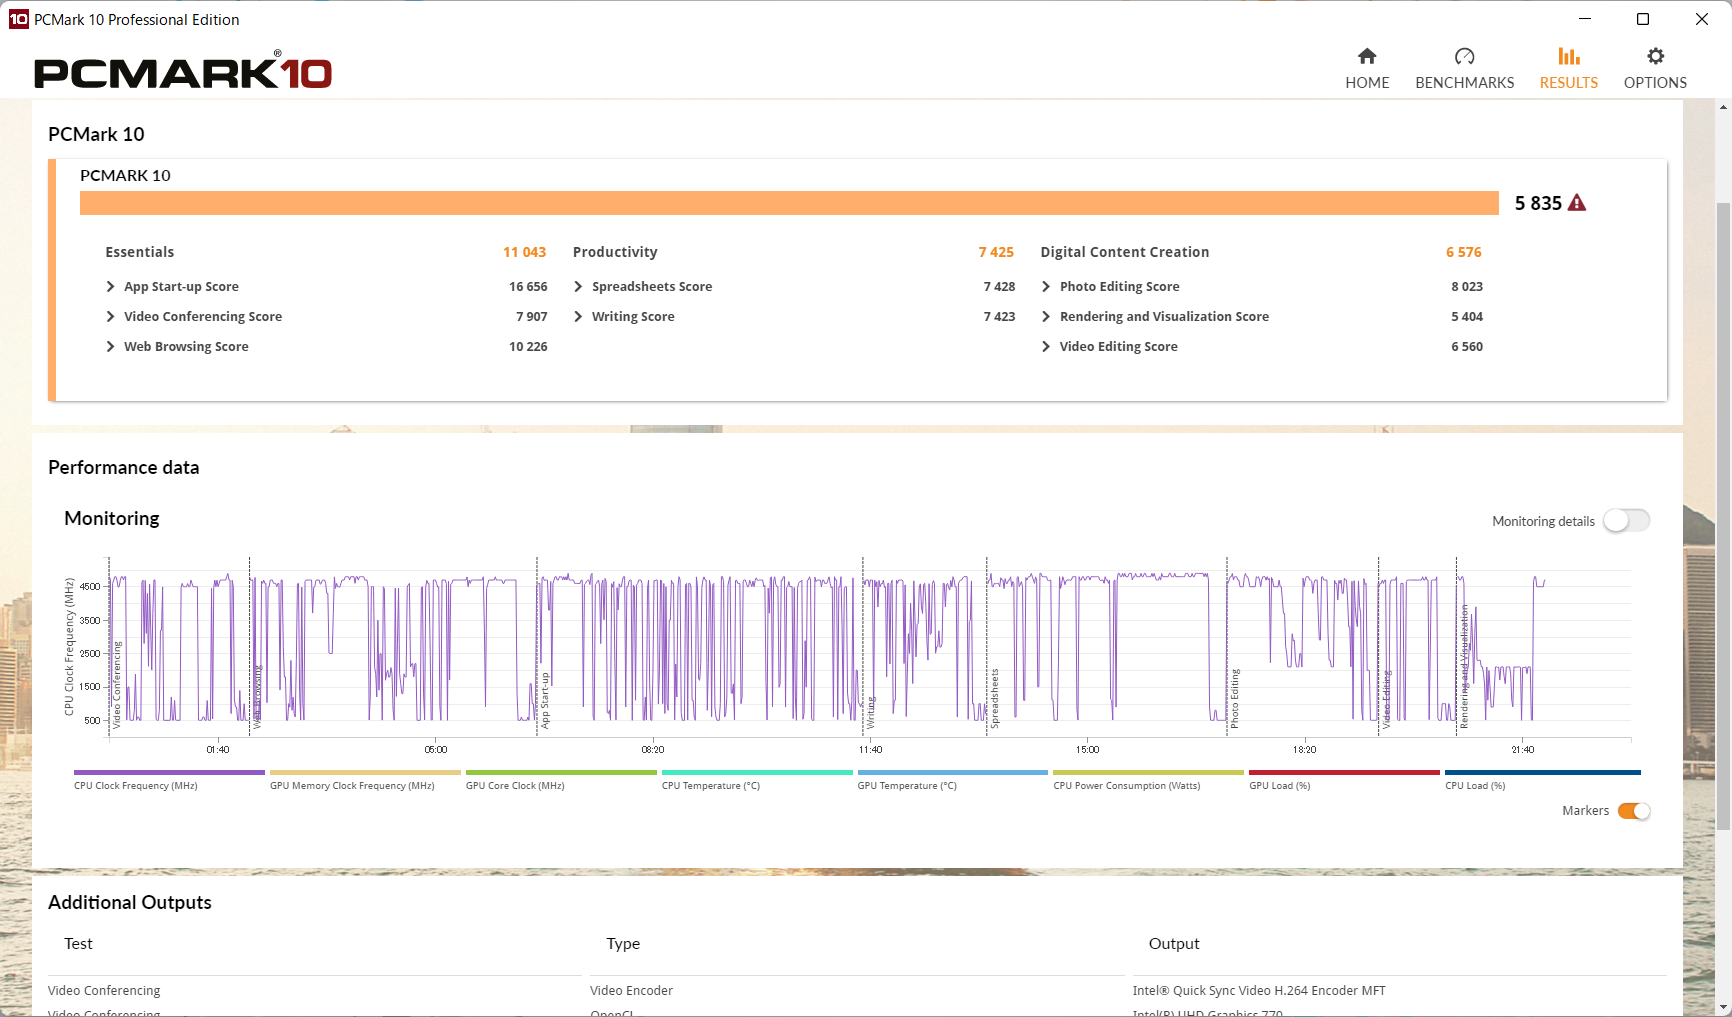
Task: Go to the OPTIONS tab
Action: tap(1655, 83)
